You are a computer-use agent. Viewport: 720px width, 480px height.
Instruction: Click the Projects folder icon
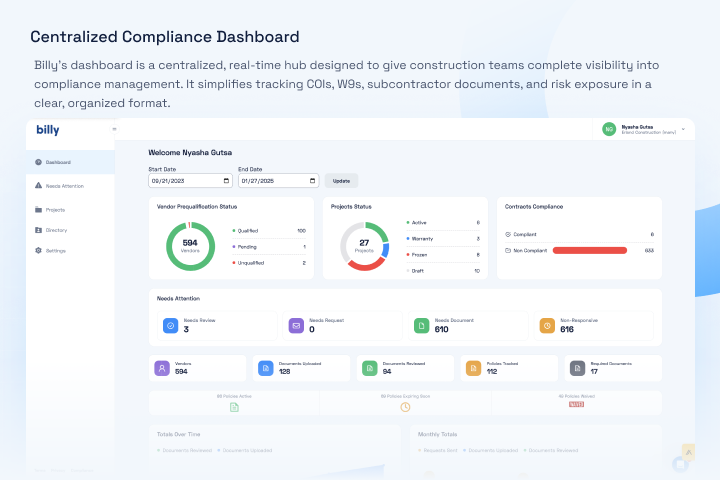(39, 209)
